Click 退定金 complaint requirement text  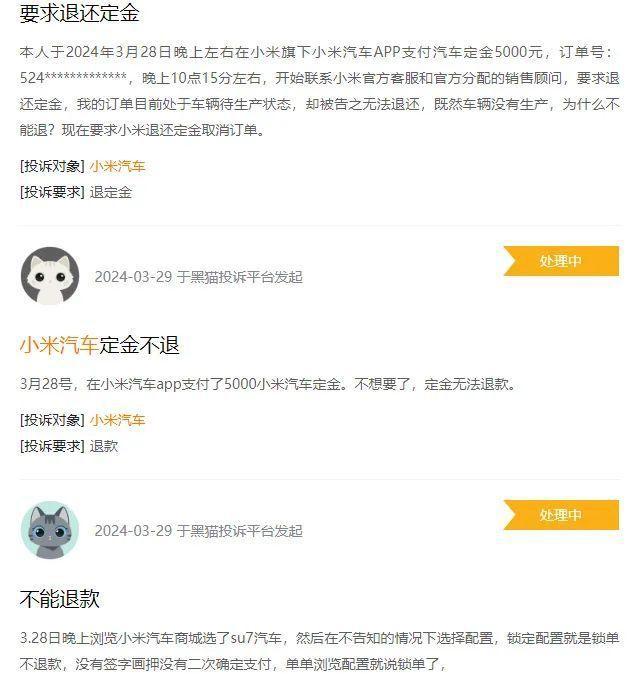coord(110,192)
